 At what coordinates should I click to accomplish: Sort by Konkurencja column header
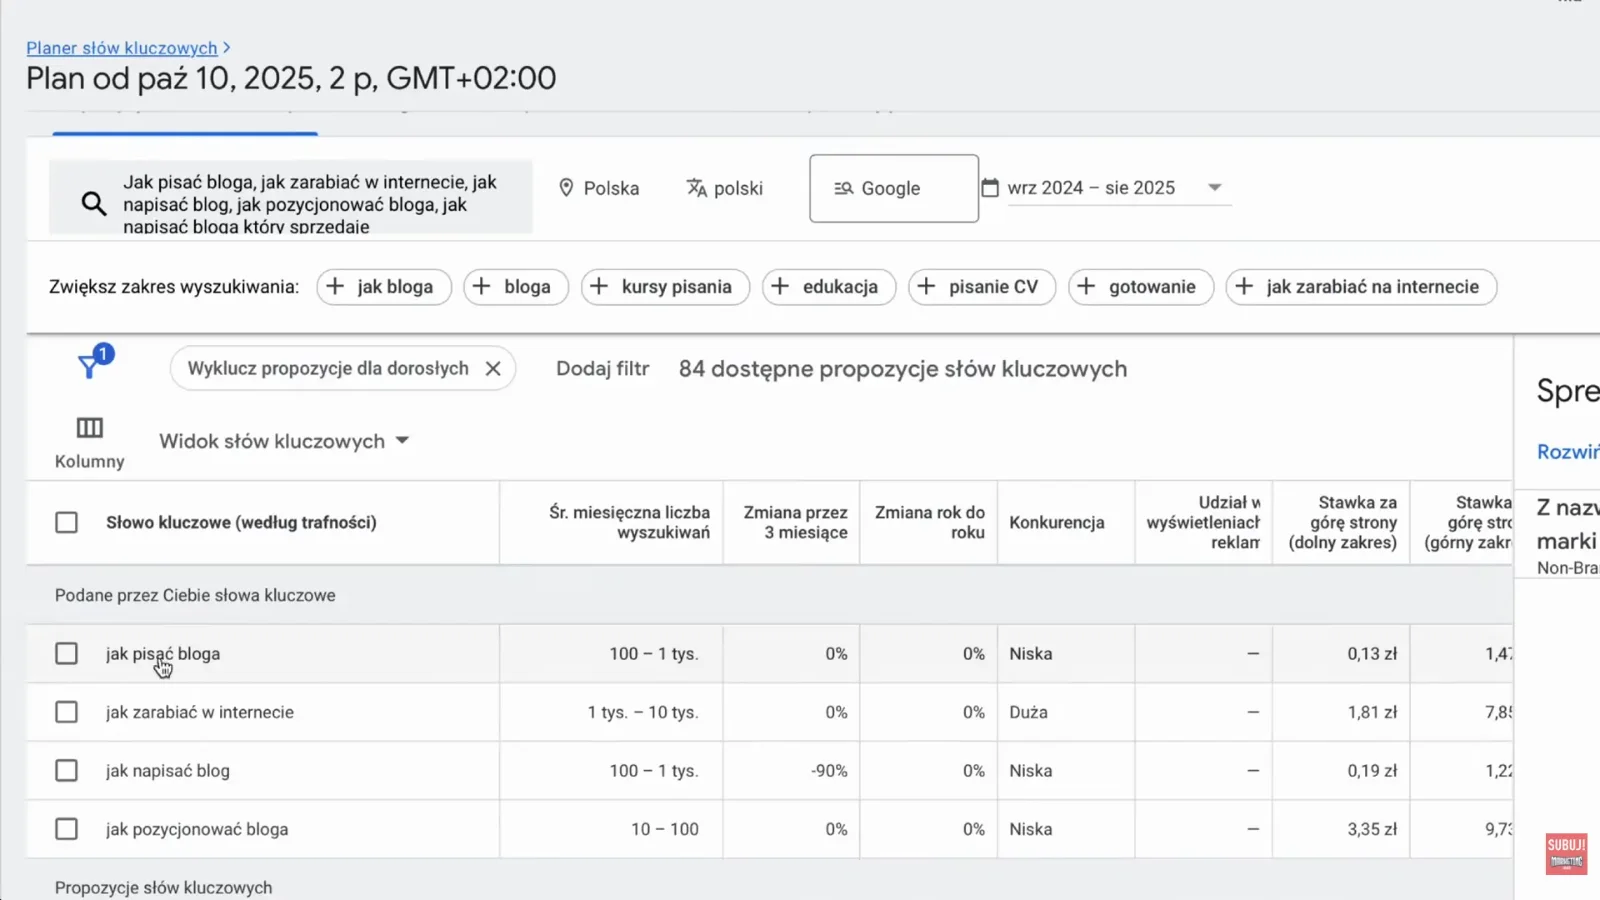pyautogui.click(x=1057, y=522)
